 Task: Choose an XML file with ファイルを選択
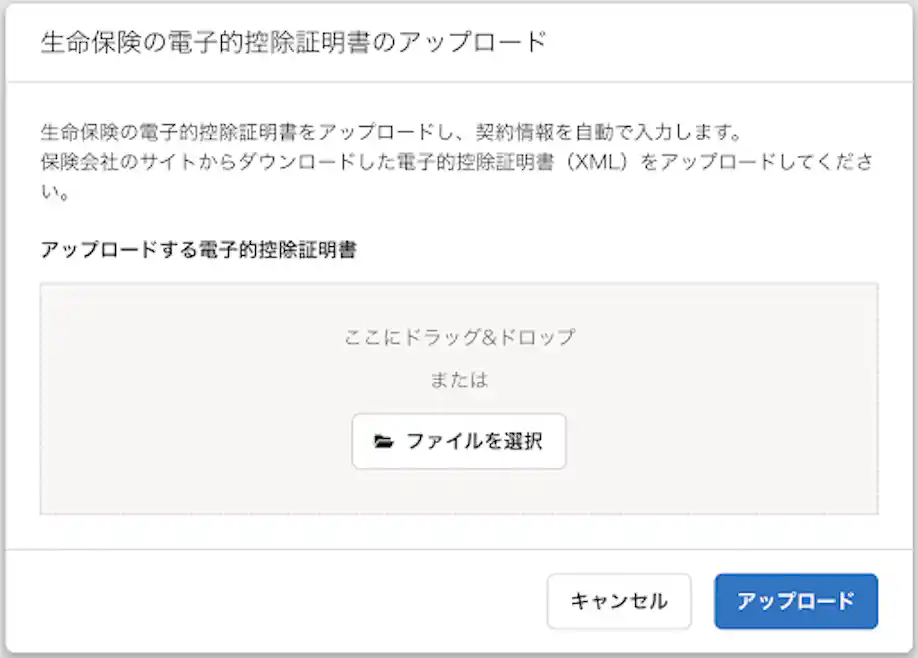pyautogui.click(x=459, y=441)
